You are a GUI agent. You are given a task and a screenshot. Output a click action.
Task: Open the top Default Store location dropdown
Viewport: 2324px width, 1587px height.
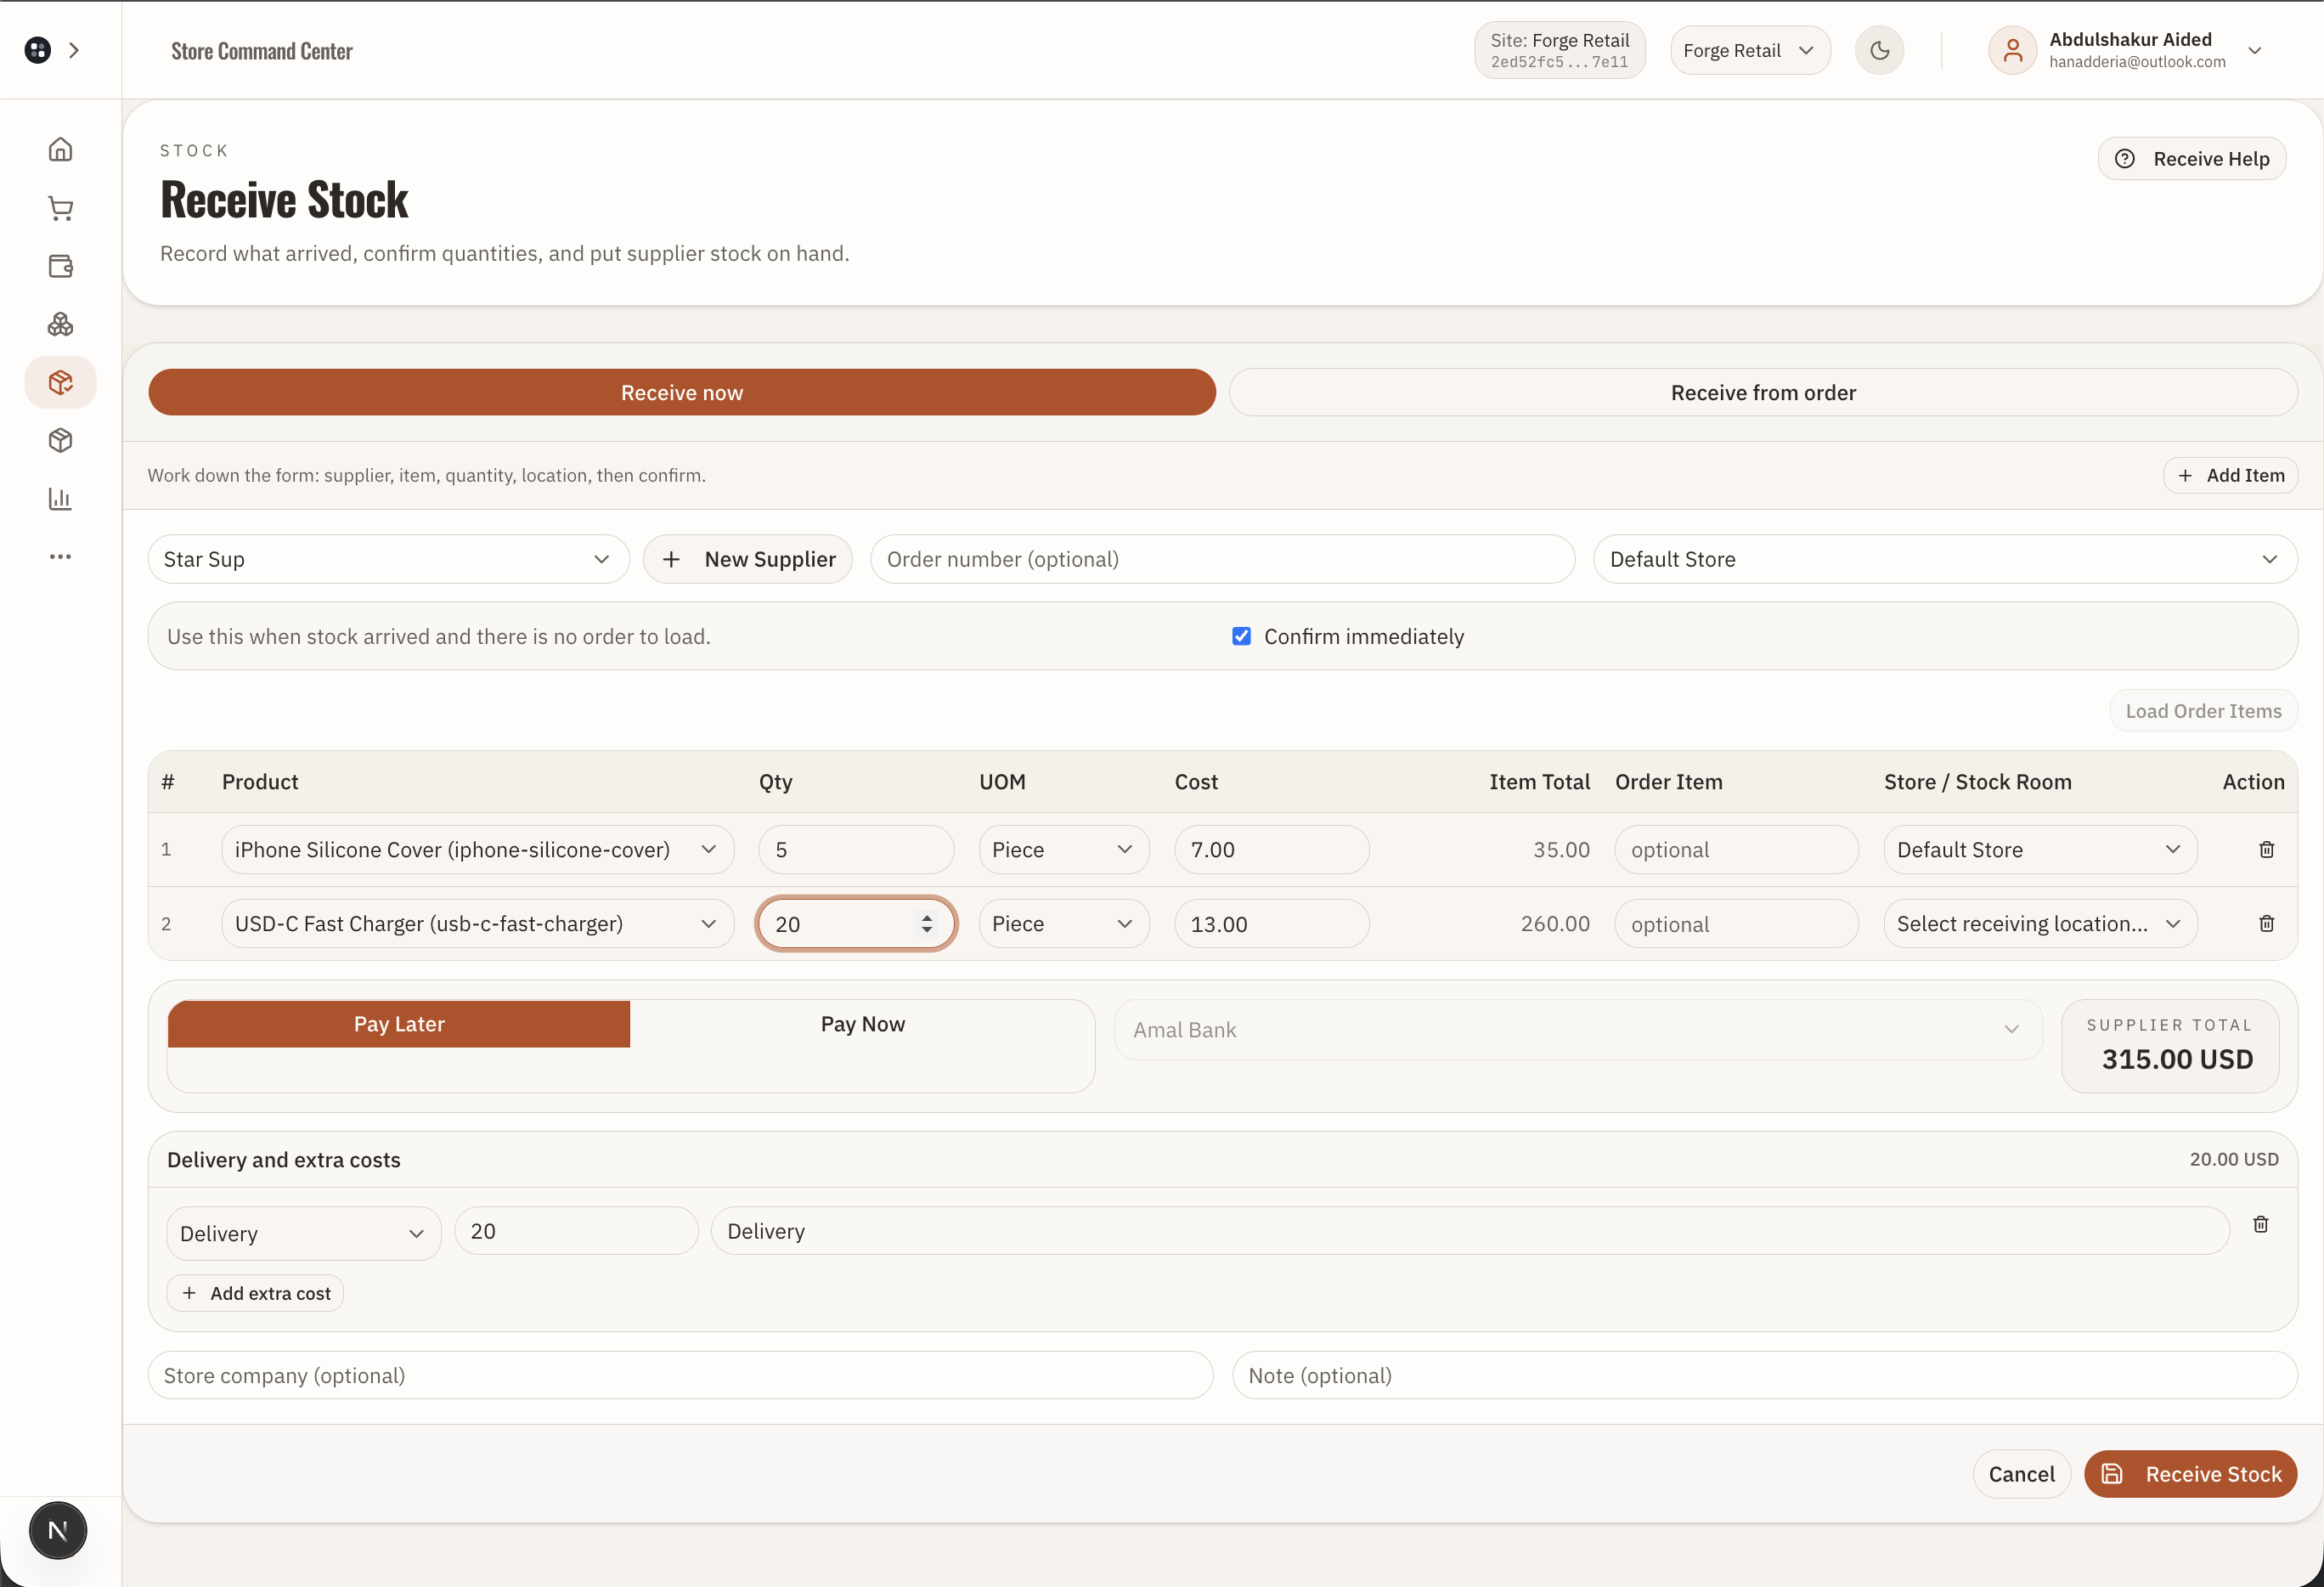coord(1945,559)
